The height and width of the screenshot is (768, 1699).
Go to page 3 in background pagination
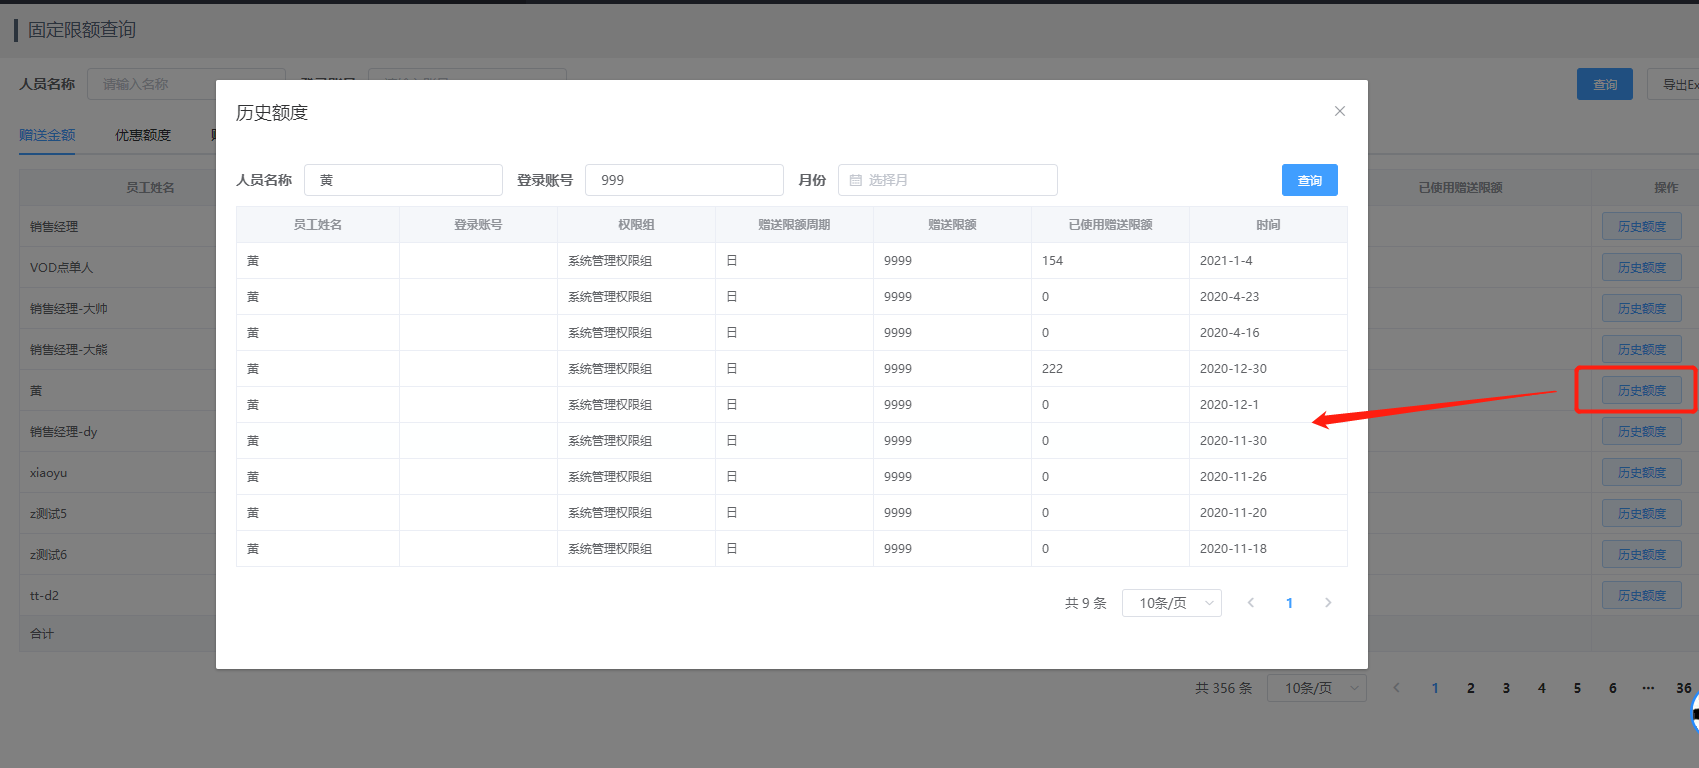(1506, 688)
